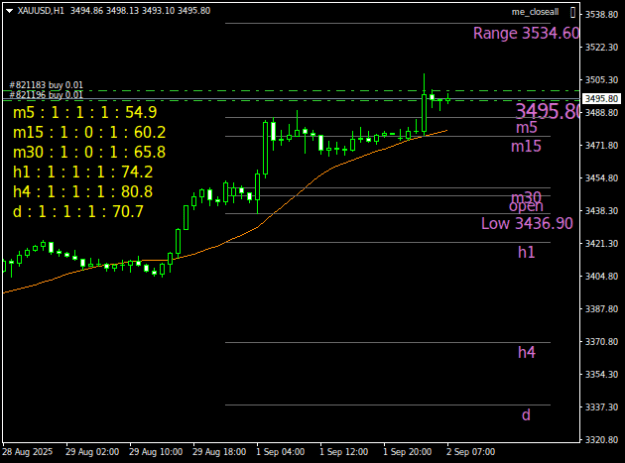Click the 3370.80 price axis label
This screenshot has width=625, height=463.
click(601, 341)
